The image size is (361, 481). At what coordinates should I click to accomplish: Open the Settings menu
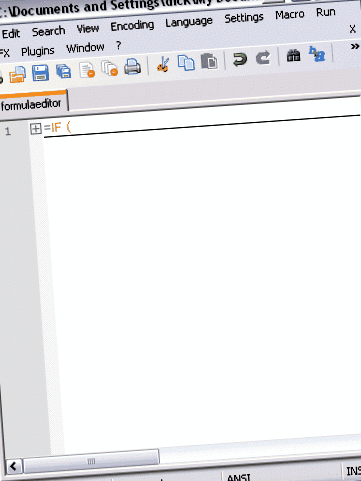(x=244, y=18)
